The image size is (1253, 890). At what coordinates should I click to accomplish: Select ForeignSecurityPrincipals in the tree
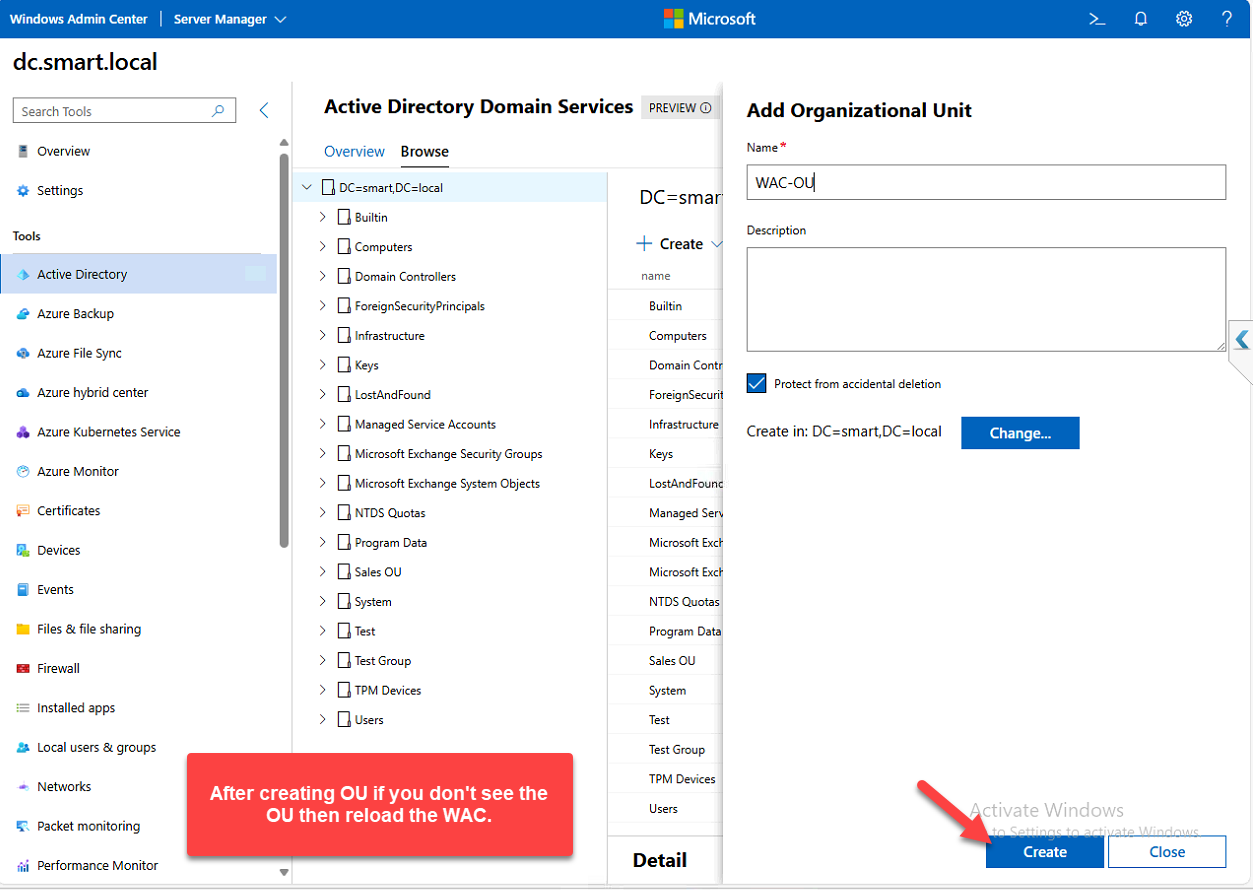(419, 306)
